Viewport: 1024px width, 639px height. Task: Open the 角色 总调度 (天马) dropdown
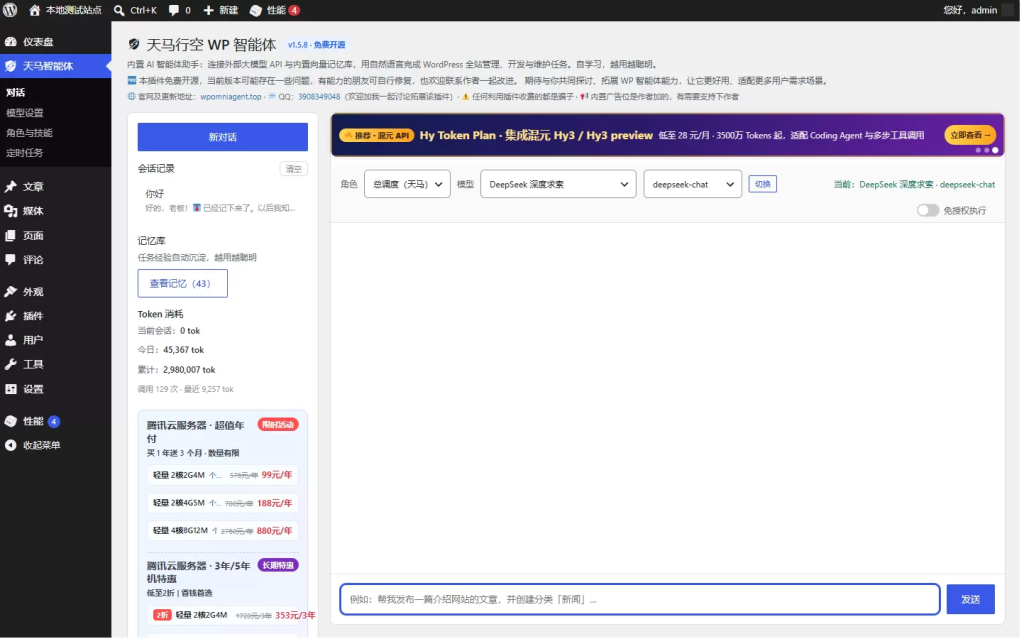click(x=408, y=184)
